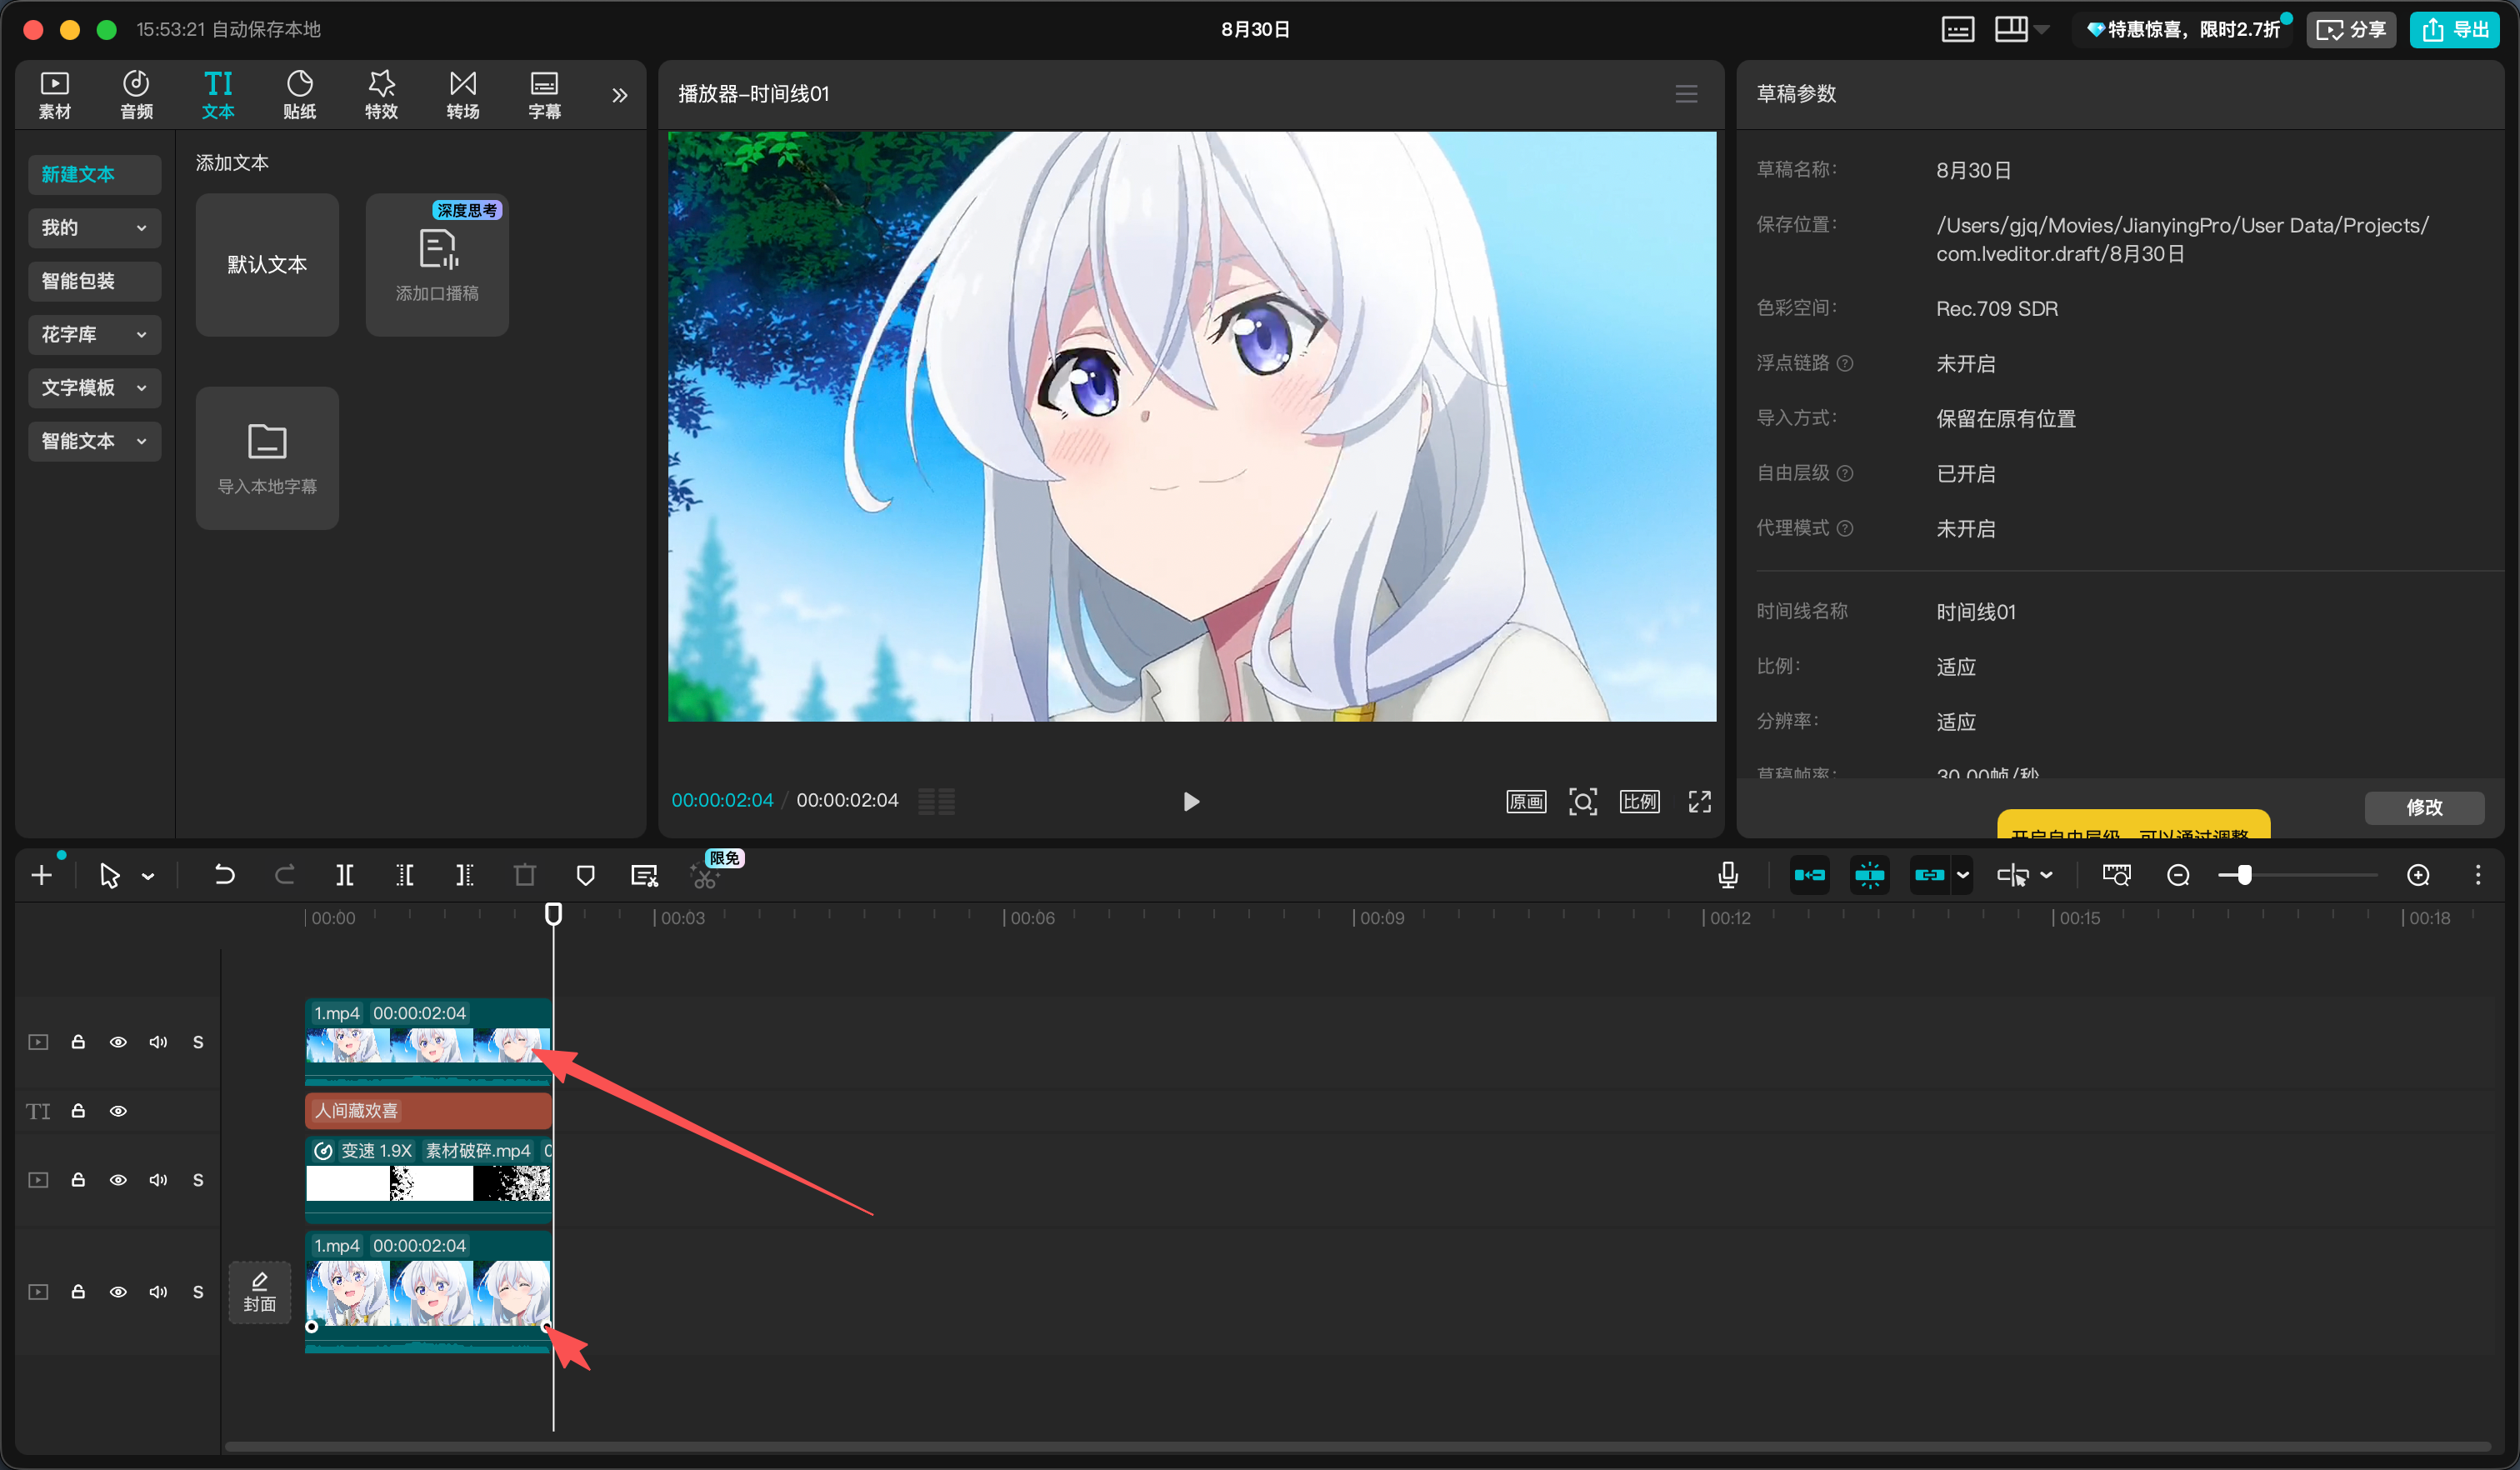The width and height of the screenshot is (2520, 1470).
Task: Toggle main track magnet snapping
Action: coord(1809,876)
